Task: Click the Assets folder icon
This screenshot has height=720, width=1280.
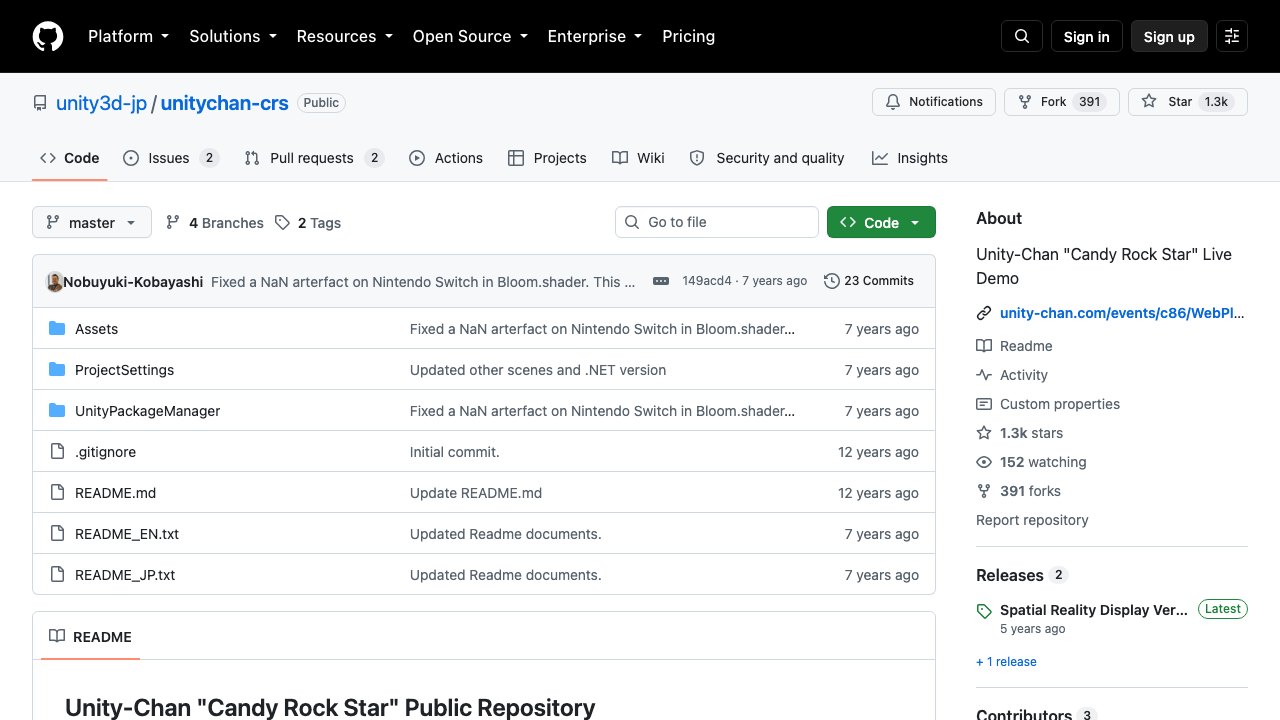Action: (x=57, y=329)
